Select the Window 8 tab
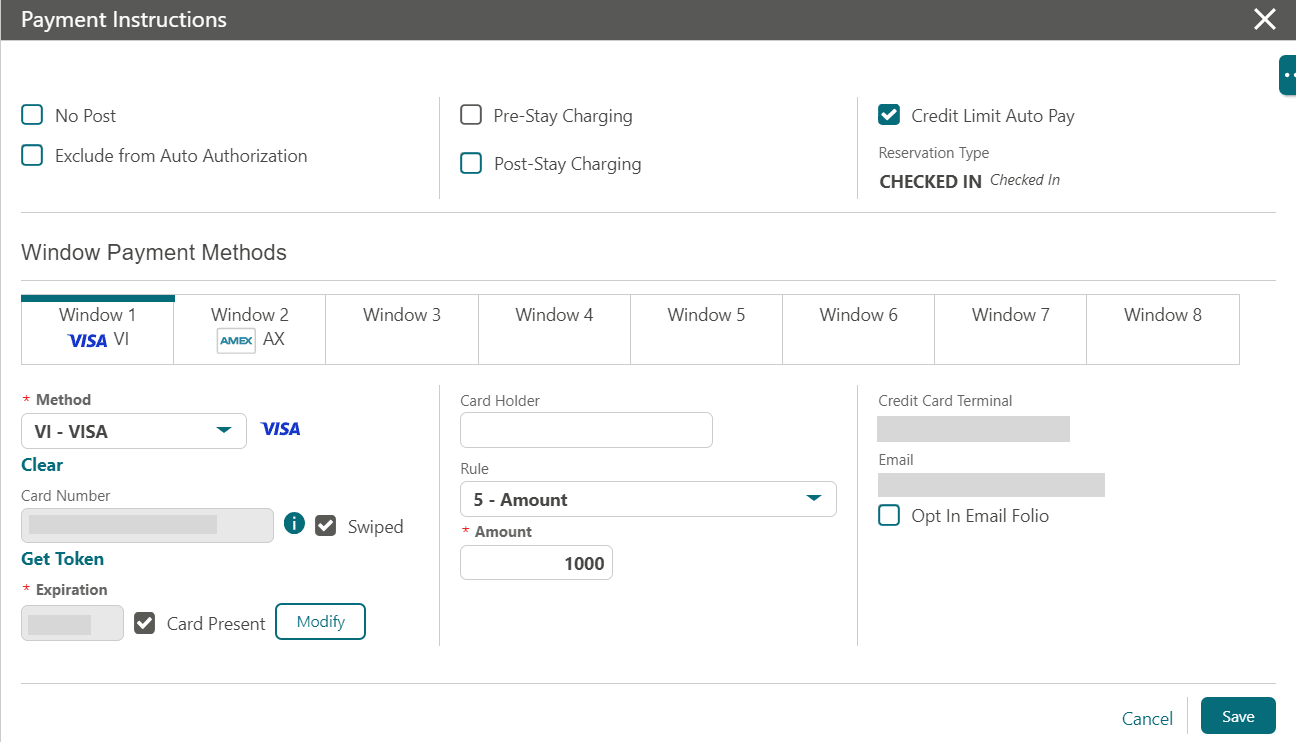 [1162, 329]
